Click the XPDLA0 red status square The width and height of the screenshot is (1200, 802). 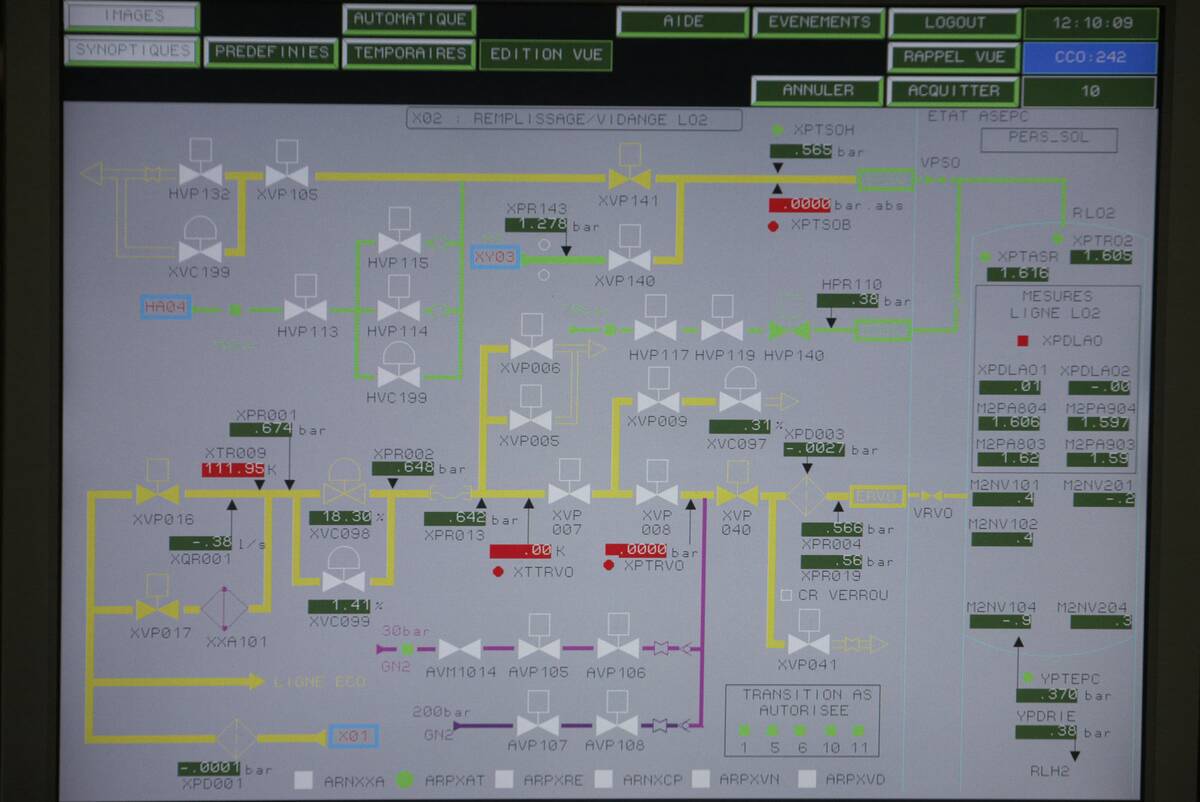pos(1022,341)
